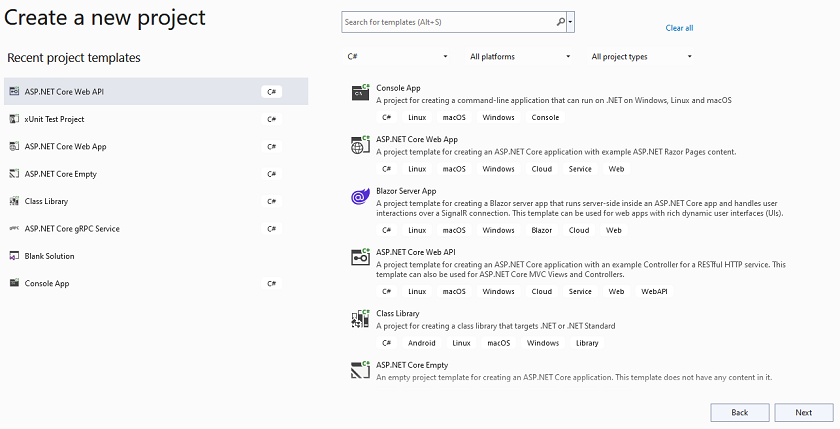Select the ASP.NET Core Empty template icon

(360, 370)
